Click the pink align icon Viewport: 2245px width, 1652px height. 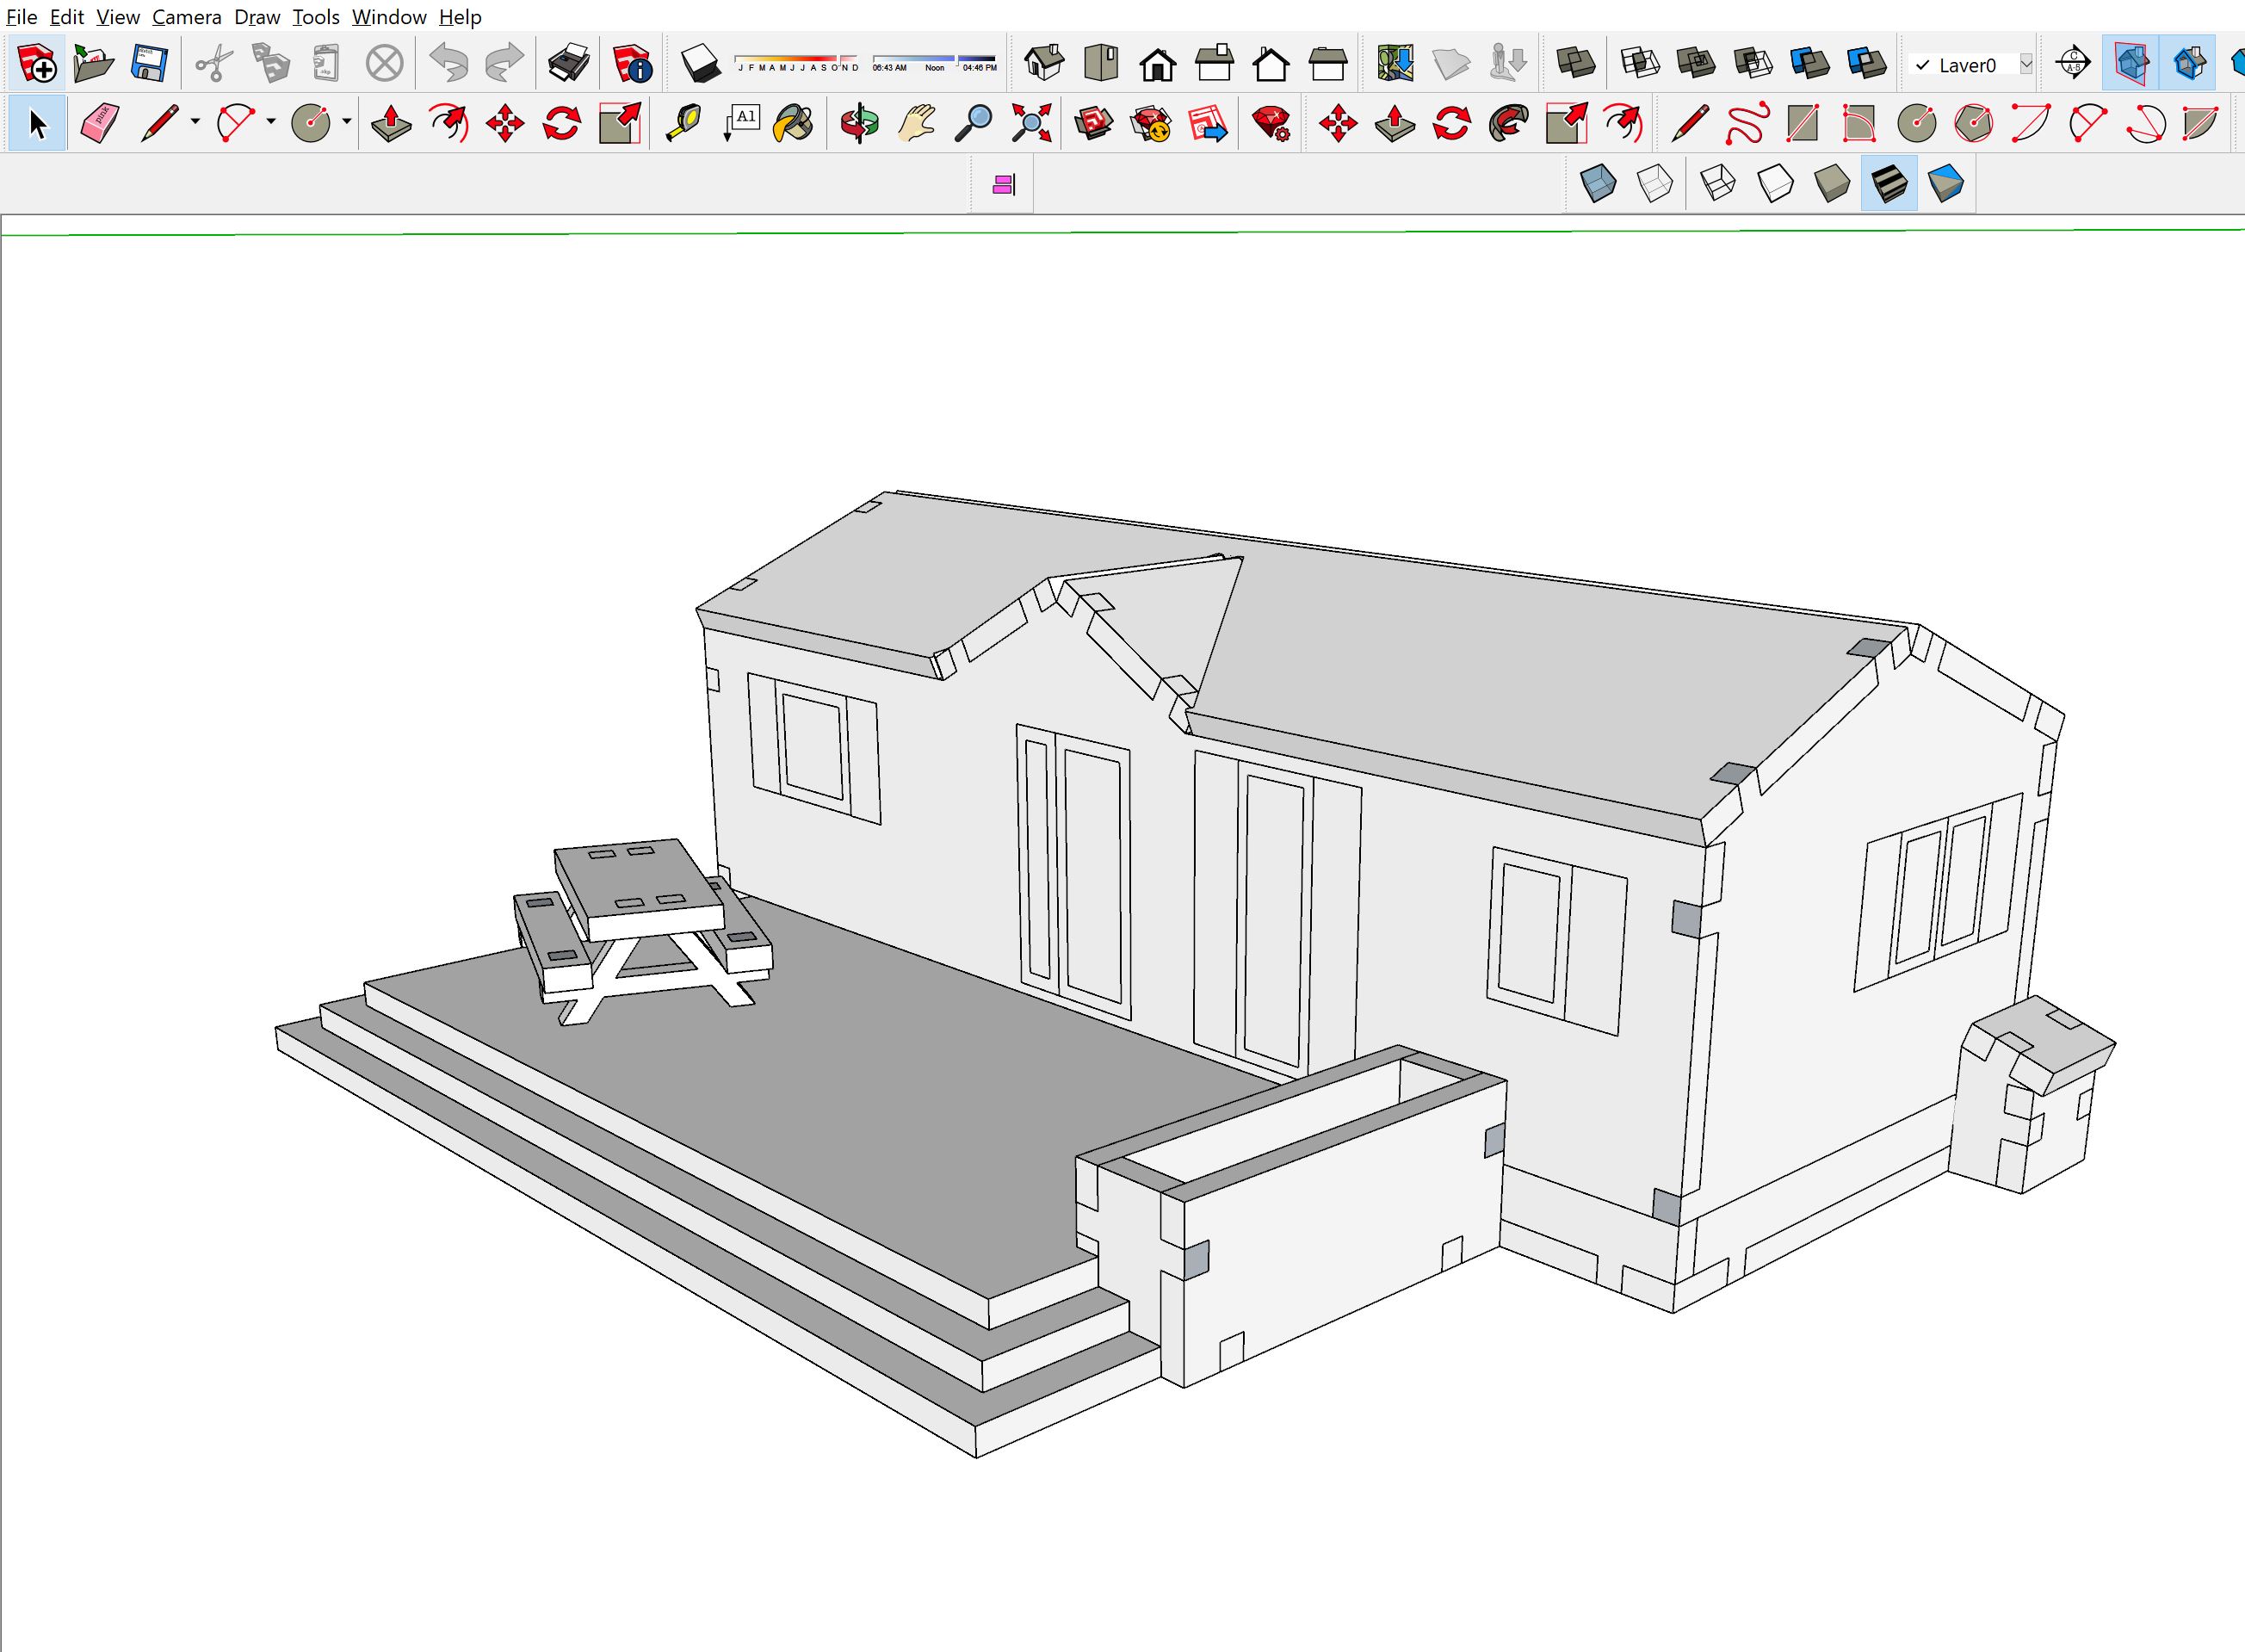click(x=1003, y=184)
